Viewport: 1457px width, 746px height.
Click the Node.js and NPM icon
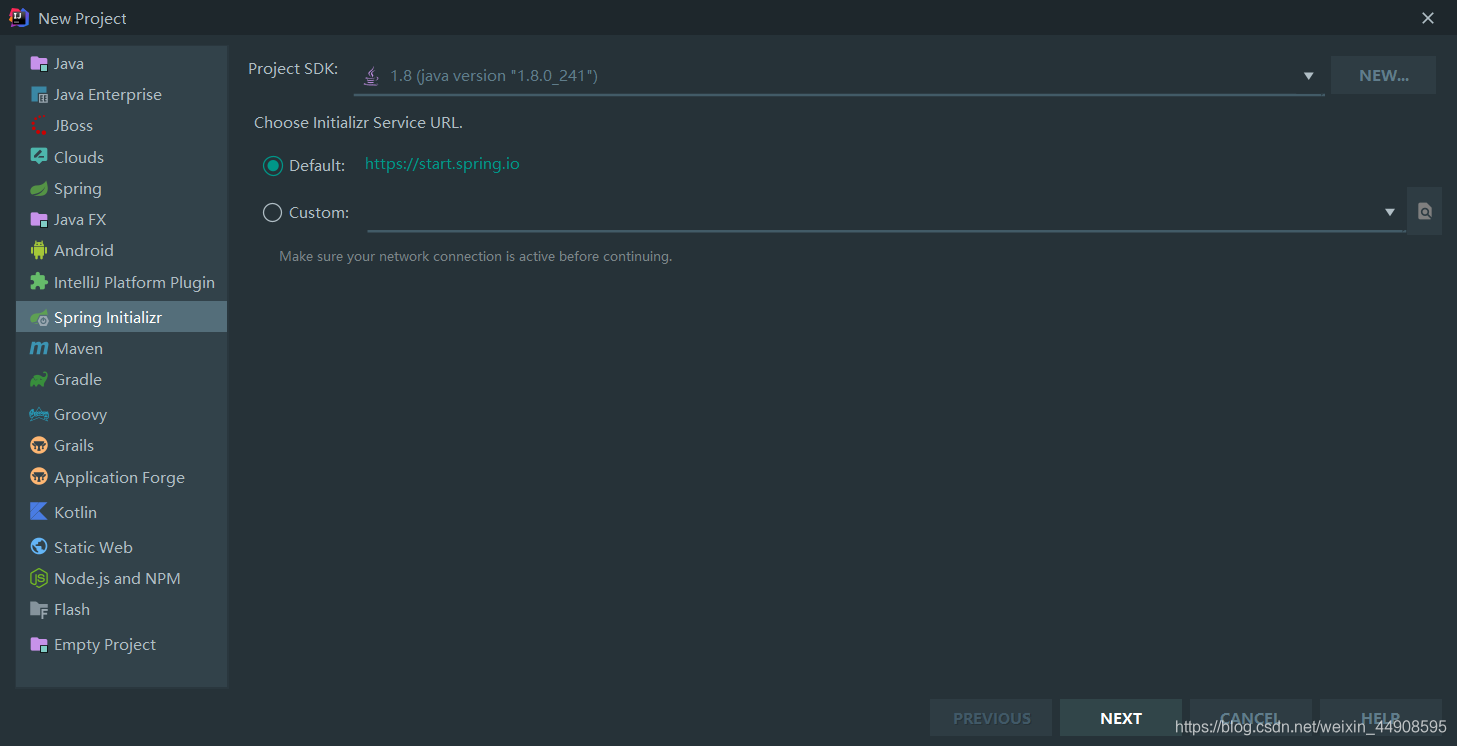pos(39,578)
